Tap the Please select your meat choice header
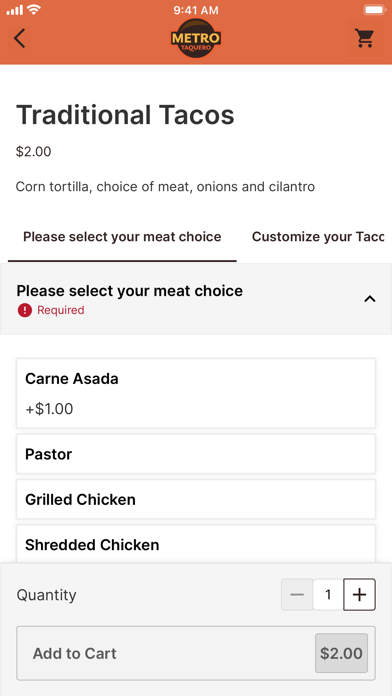The width and height of the screenshot is (392, 696). click(x=130, y=291)
